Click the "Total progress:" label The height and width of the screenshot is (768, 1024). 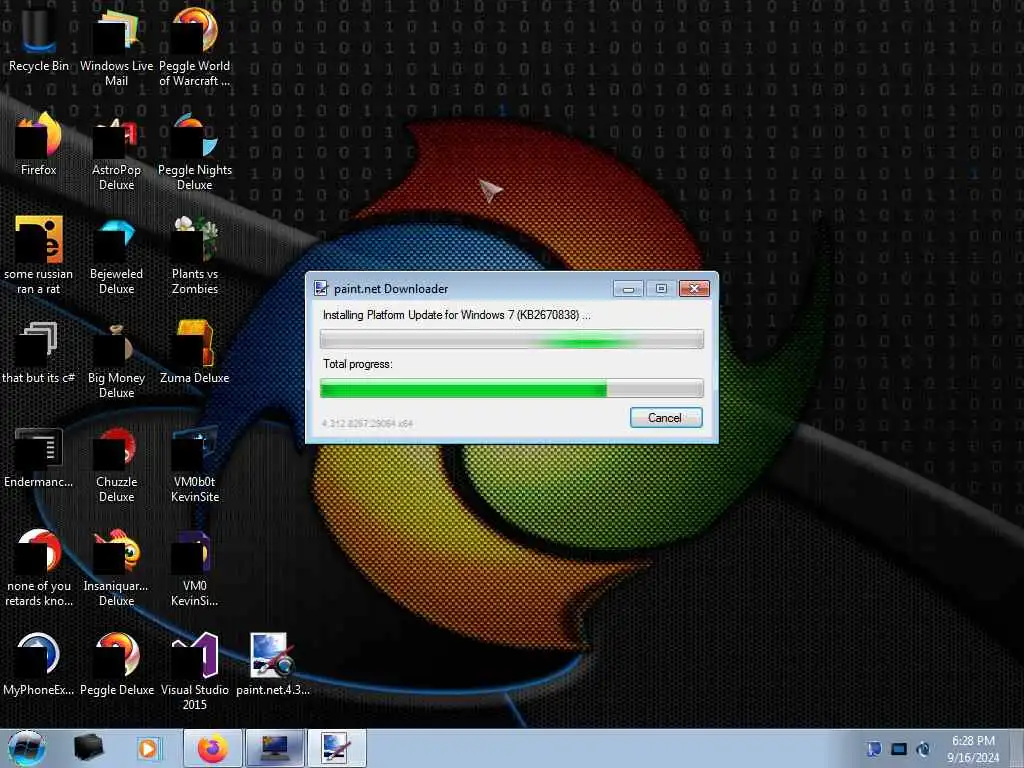pos(357,364)
